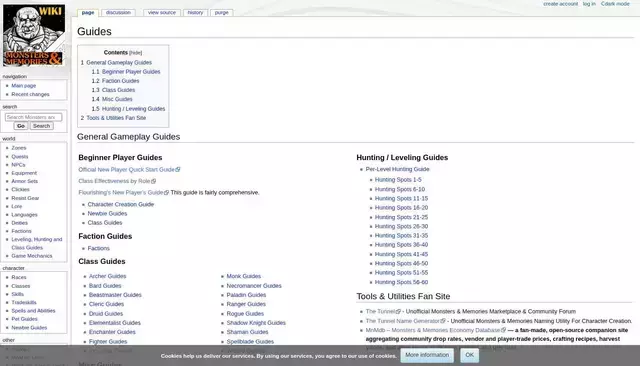Open Hunting Spots 56-60
This screenshot has width=640, height=366.
tap(401, 282)
